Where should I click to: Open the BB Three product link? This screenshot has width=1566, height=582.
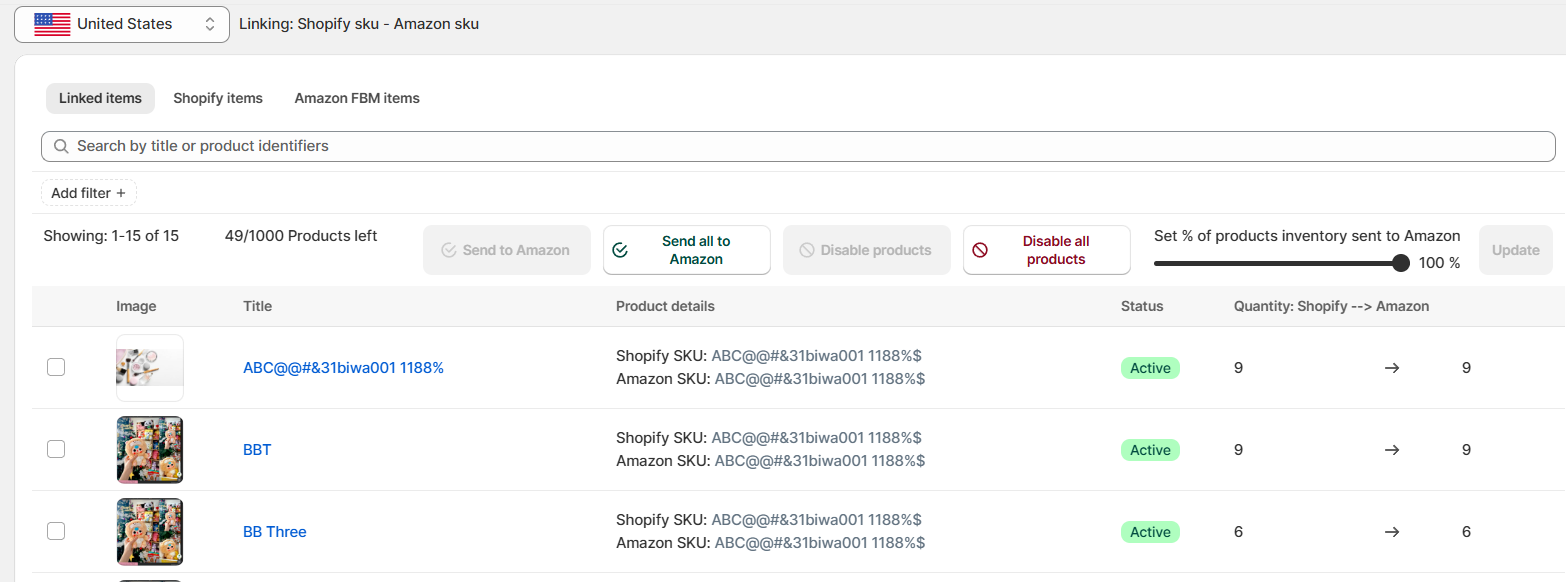click(275, 531)
